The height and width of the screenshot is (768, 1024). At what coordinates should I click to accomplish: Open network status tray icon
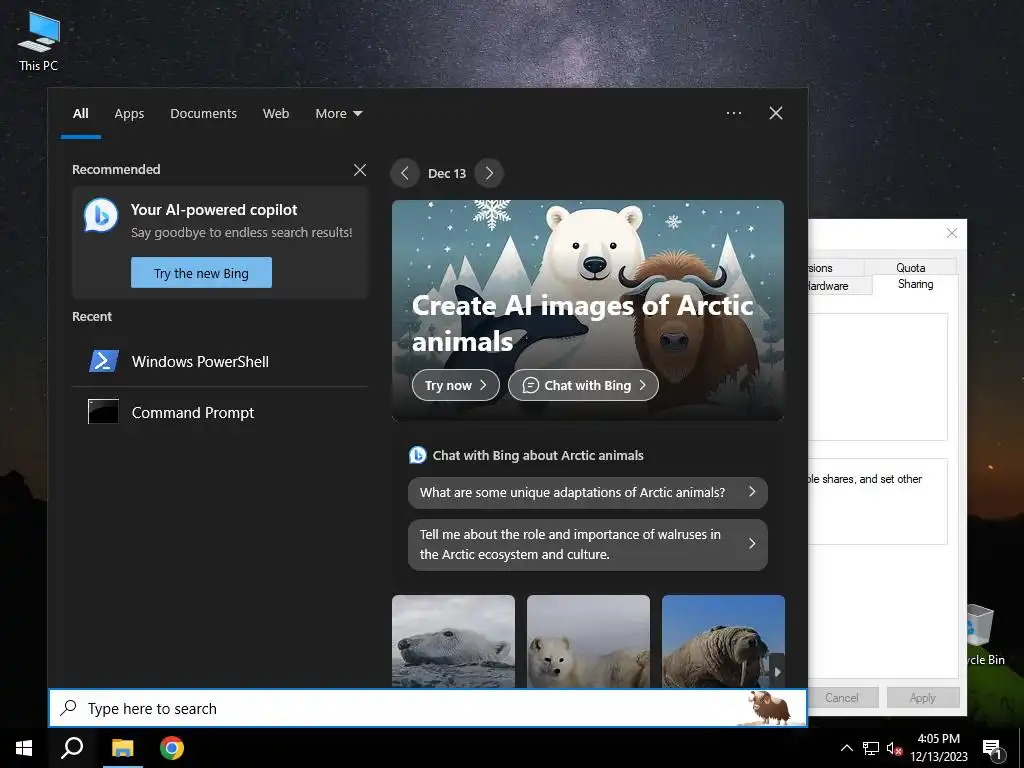(871, 748)
